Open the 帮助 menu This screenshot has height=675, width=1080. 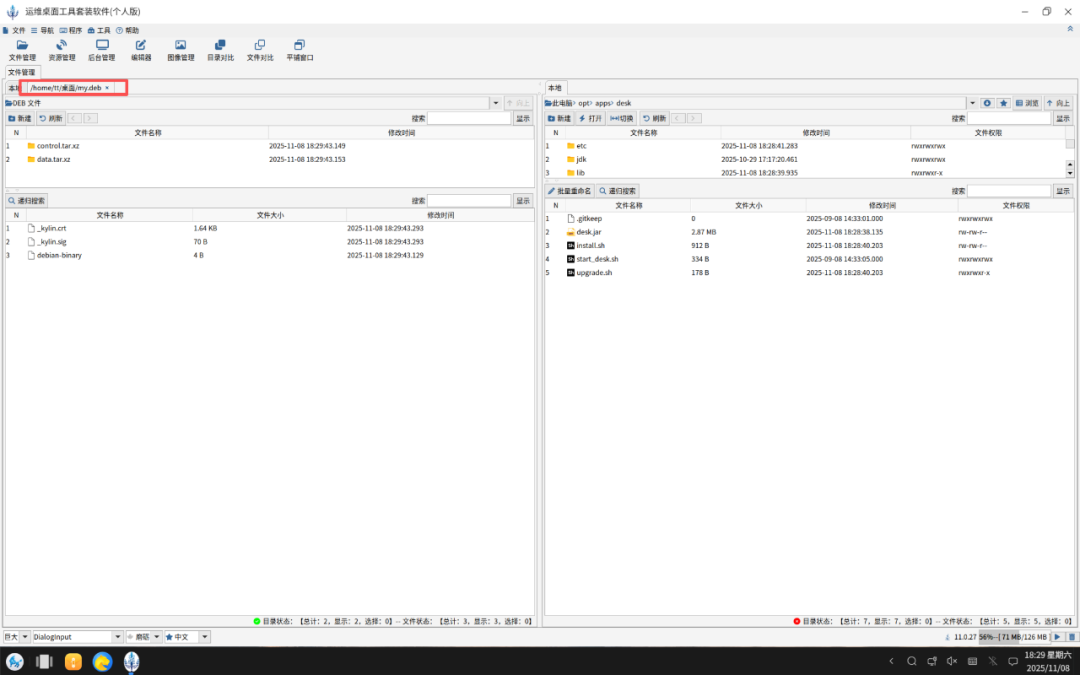(127, 30)
